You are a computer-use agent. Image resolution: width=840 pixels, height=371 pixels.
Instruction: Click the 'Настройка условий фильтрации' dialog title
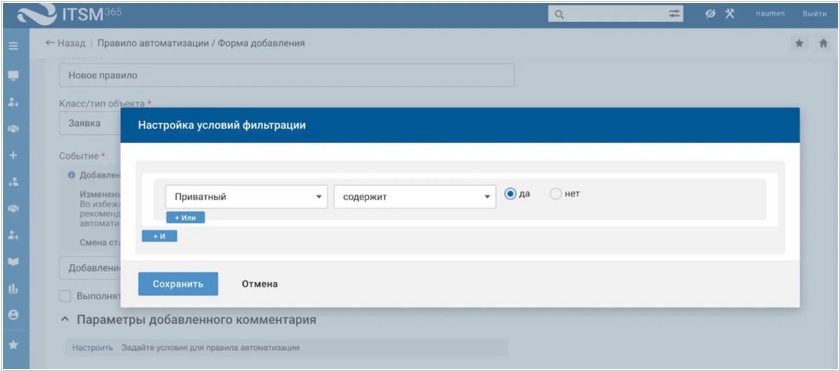[x=222, y=125]
